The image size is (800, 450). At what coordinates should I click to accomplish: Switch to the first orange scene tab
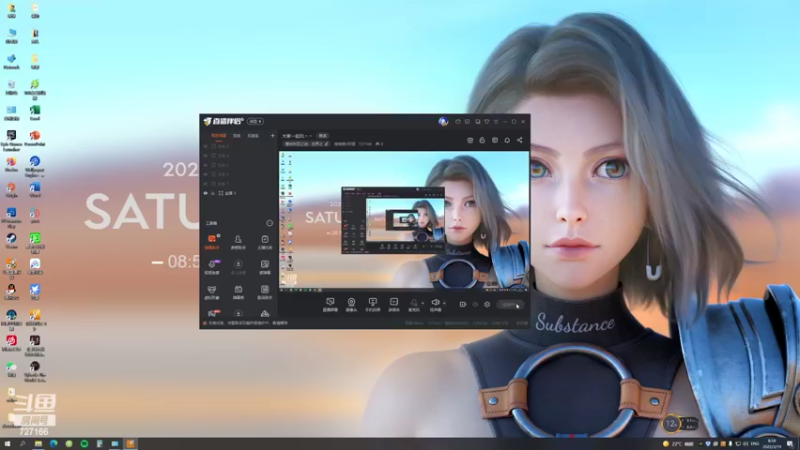(x=218, y=136)
